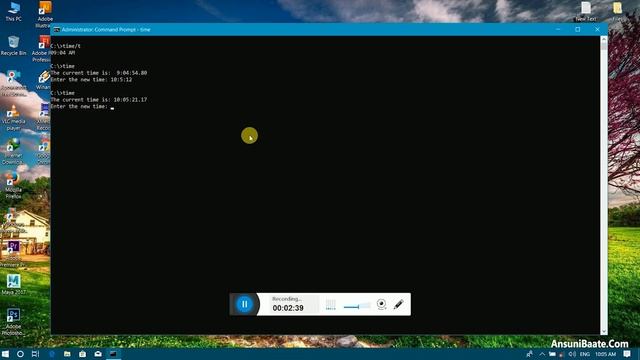
Task: Click the Command Prompt taskbar button
Action: pos(113,354)
